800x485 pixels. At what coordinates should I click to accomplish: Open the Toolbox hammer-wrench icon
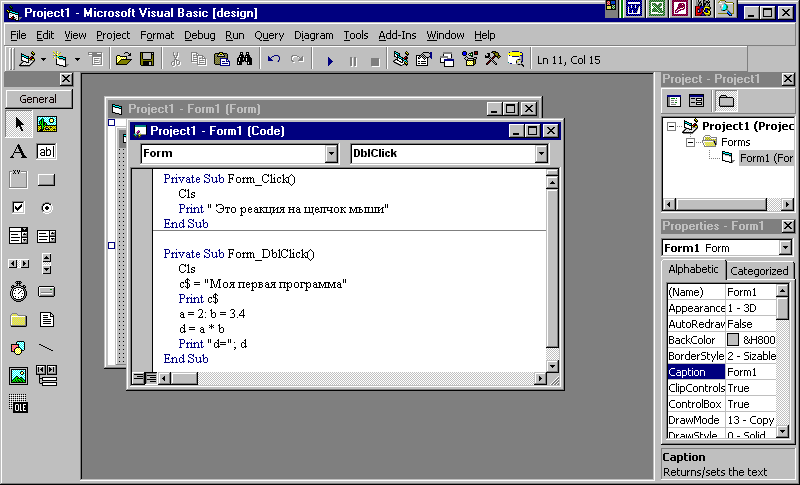pos(492,60)
